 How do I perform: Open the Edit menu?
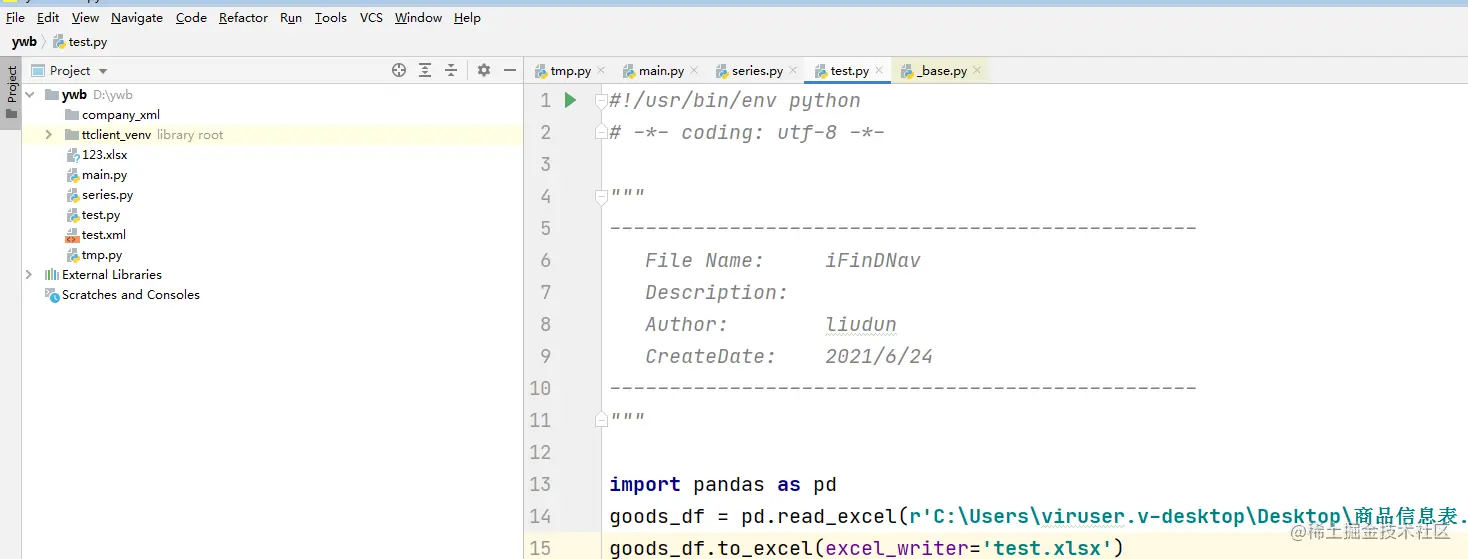tap(48, 18)
